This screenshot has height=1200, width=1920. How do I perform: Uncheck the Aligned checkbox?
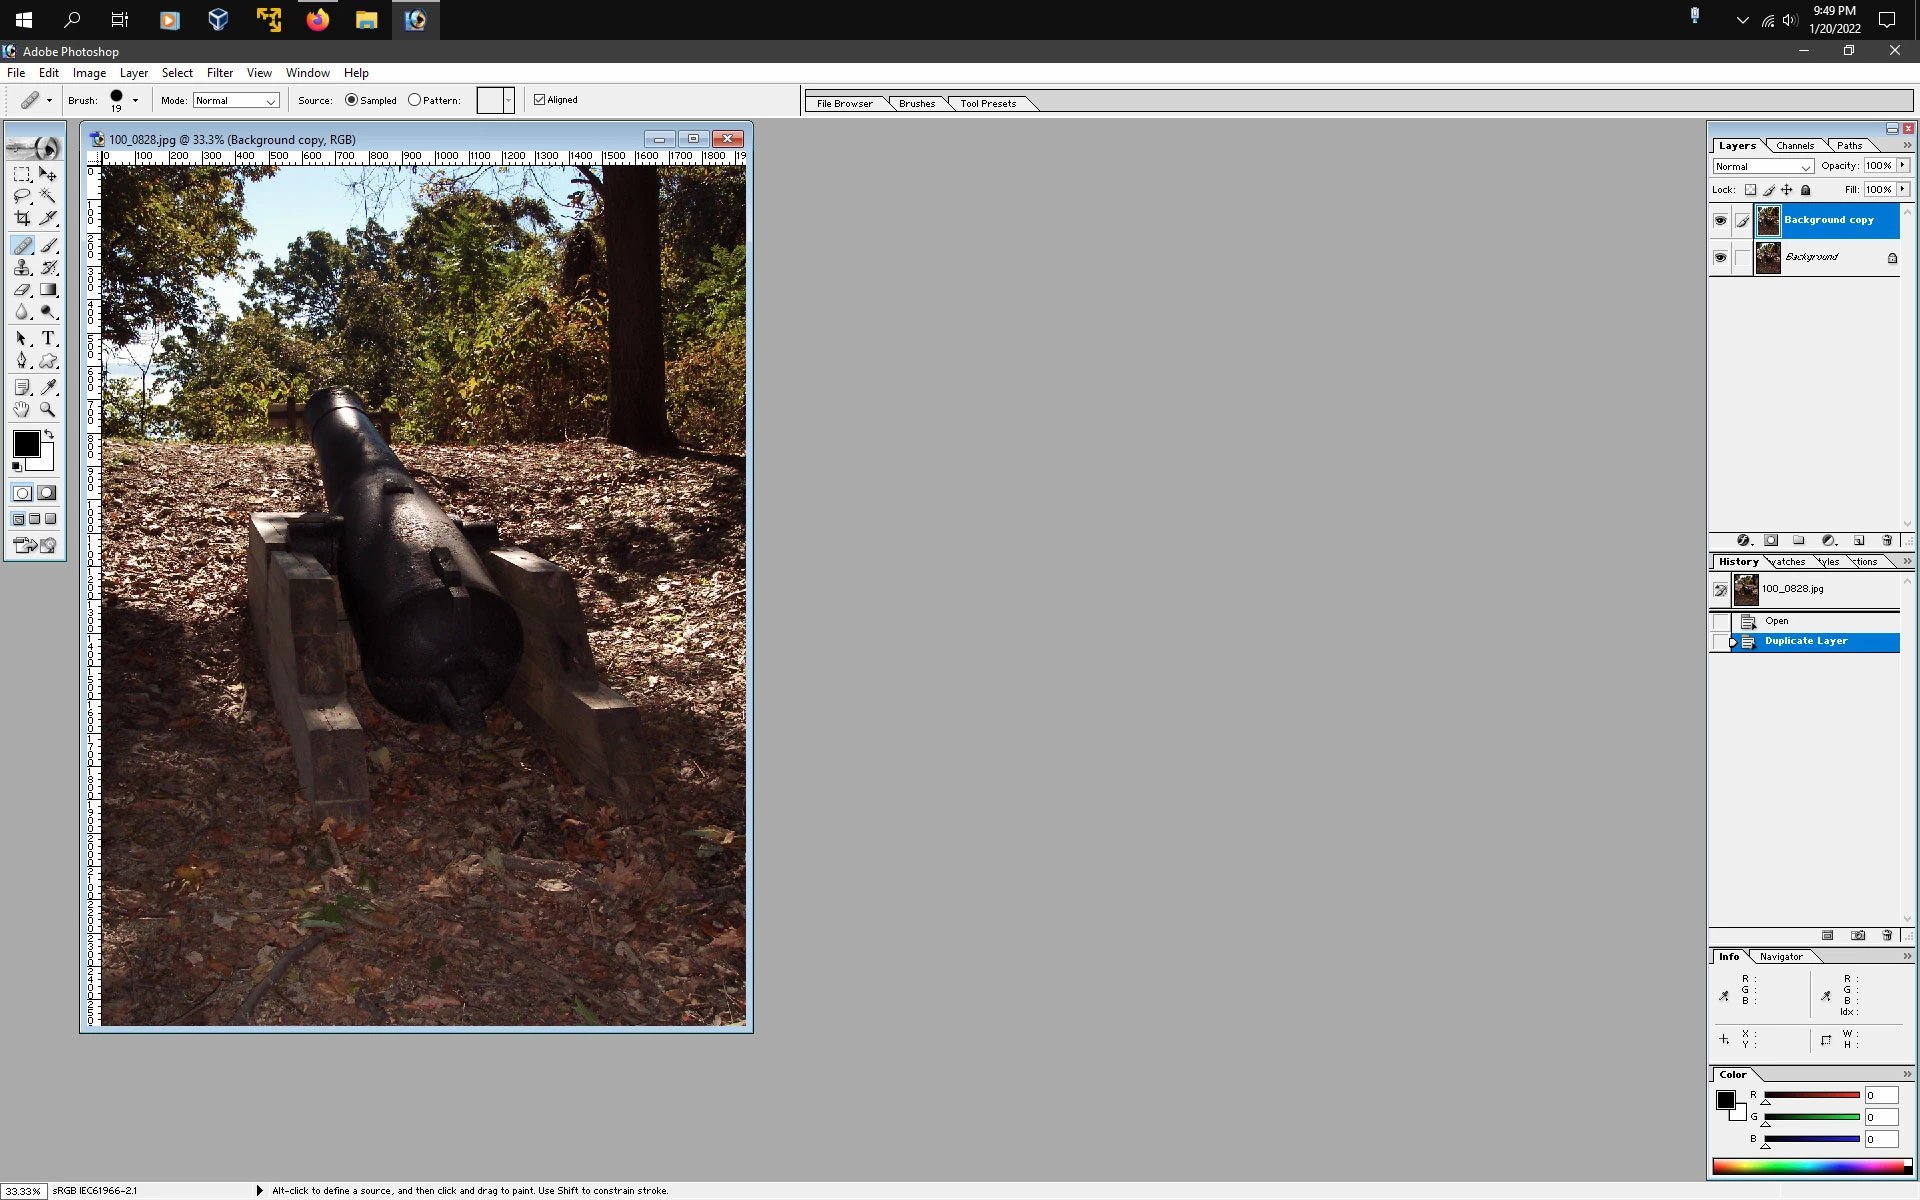tap(540, 100)
